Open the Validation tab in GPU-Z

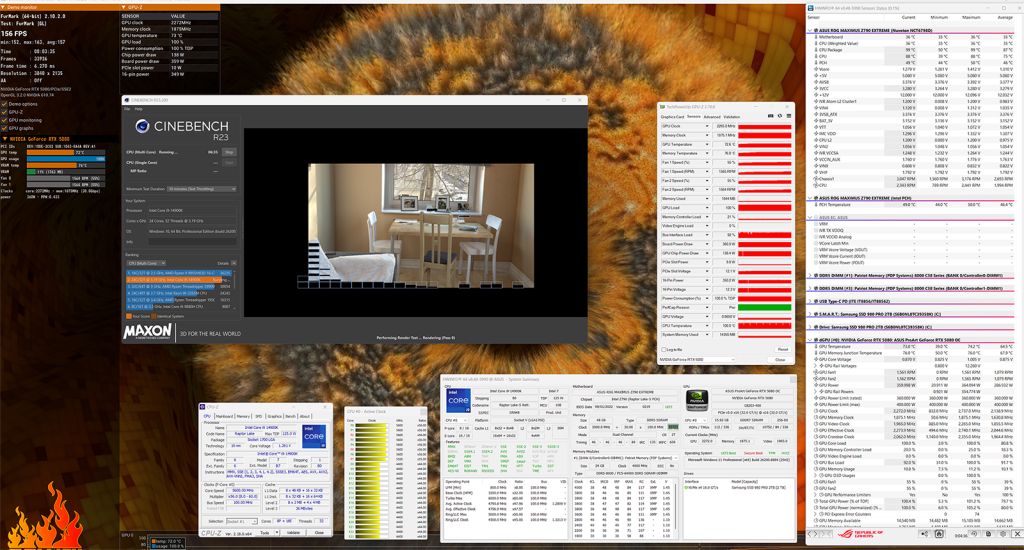tap(732, 117)
